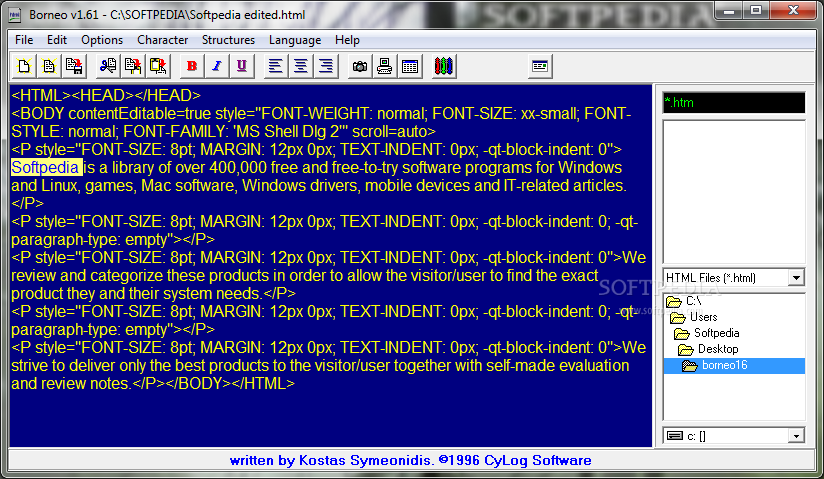Select the Desktop folder
The height and width of the screenshot is (479, 824).
[708, 349]
